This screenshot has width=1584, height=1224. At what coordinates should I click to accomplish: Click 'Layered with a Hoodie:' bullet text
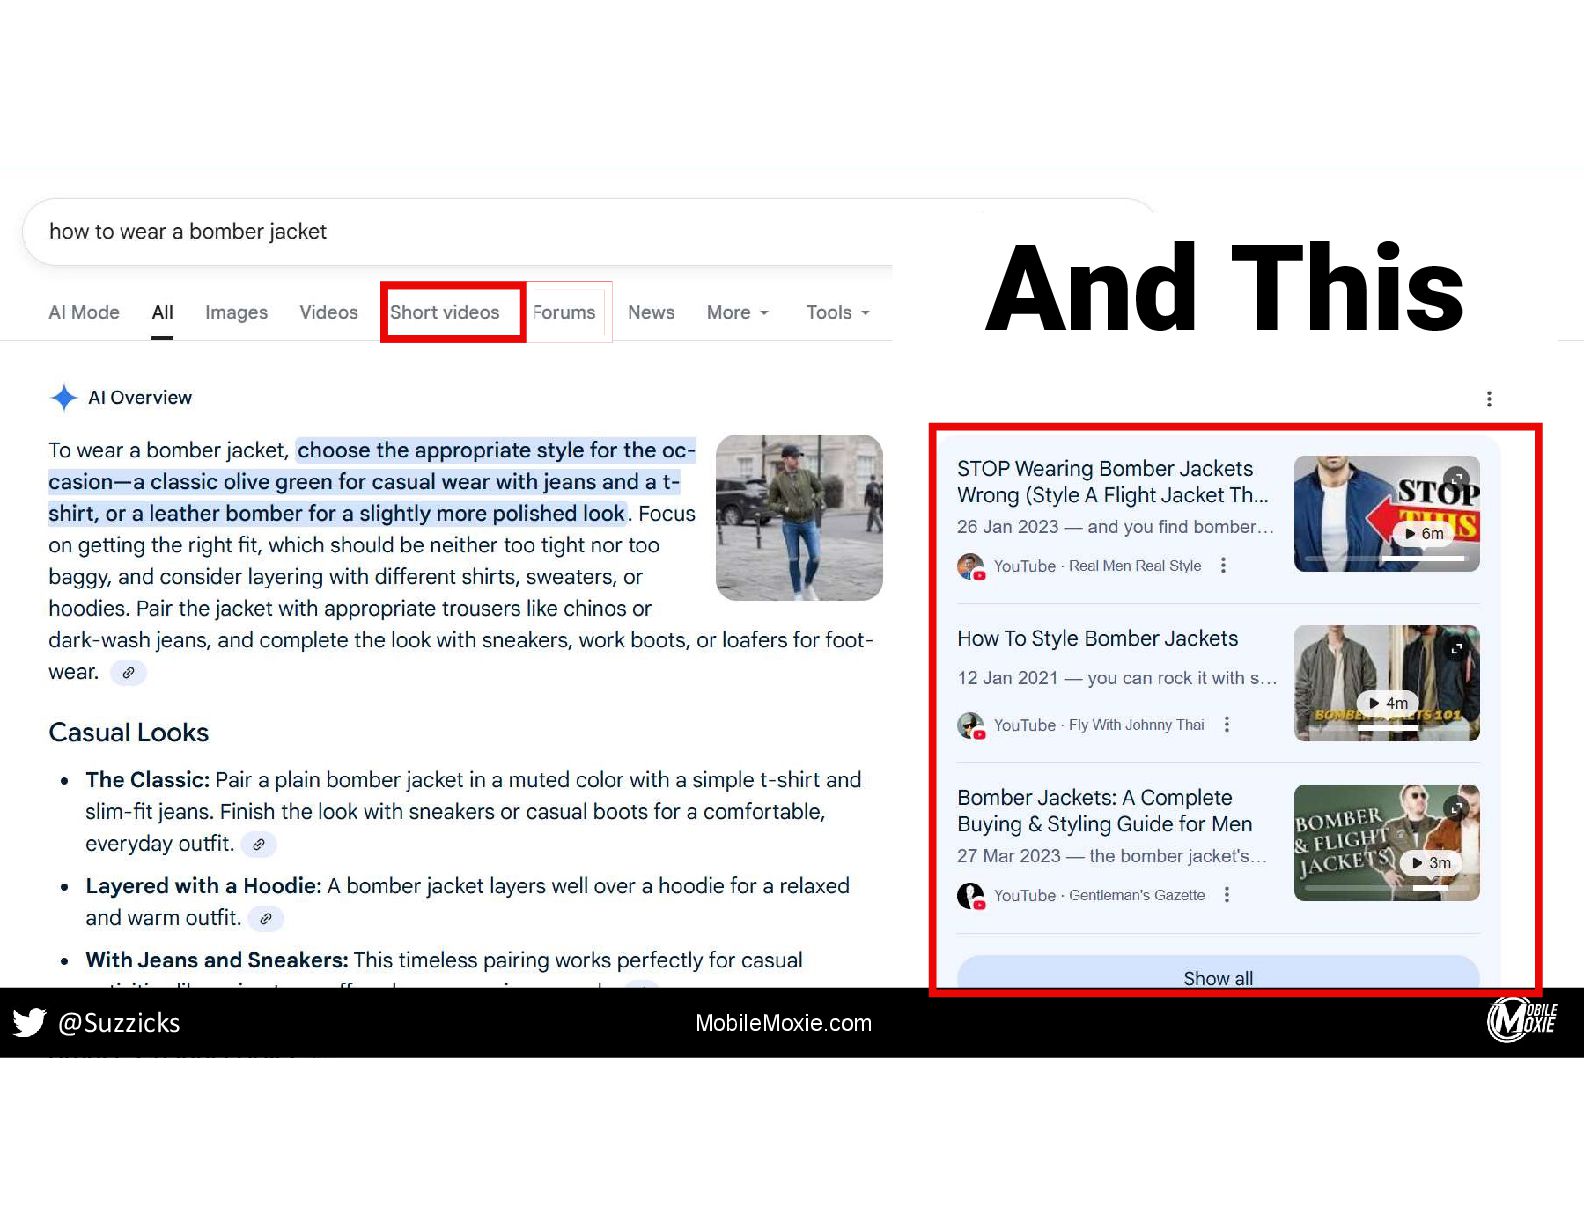(x=203, y=886)
